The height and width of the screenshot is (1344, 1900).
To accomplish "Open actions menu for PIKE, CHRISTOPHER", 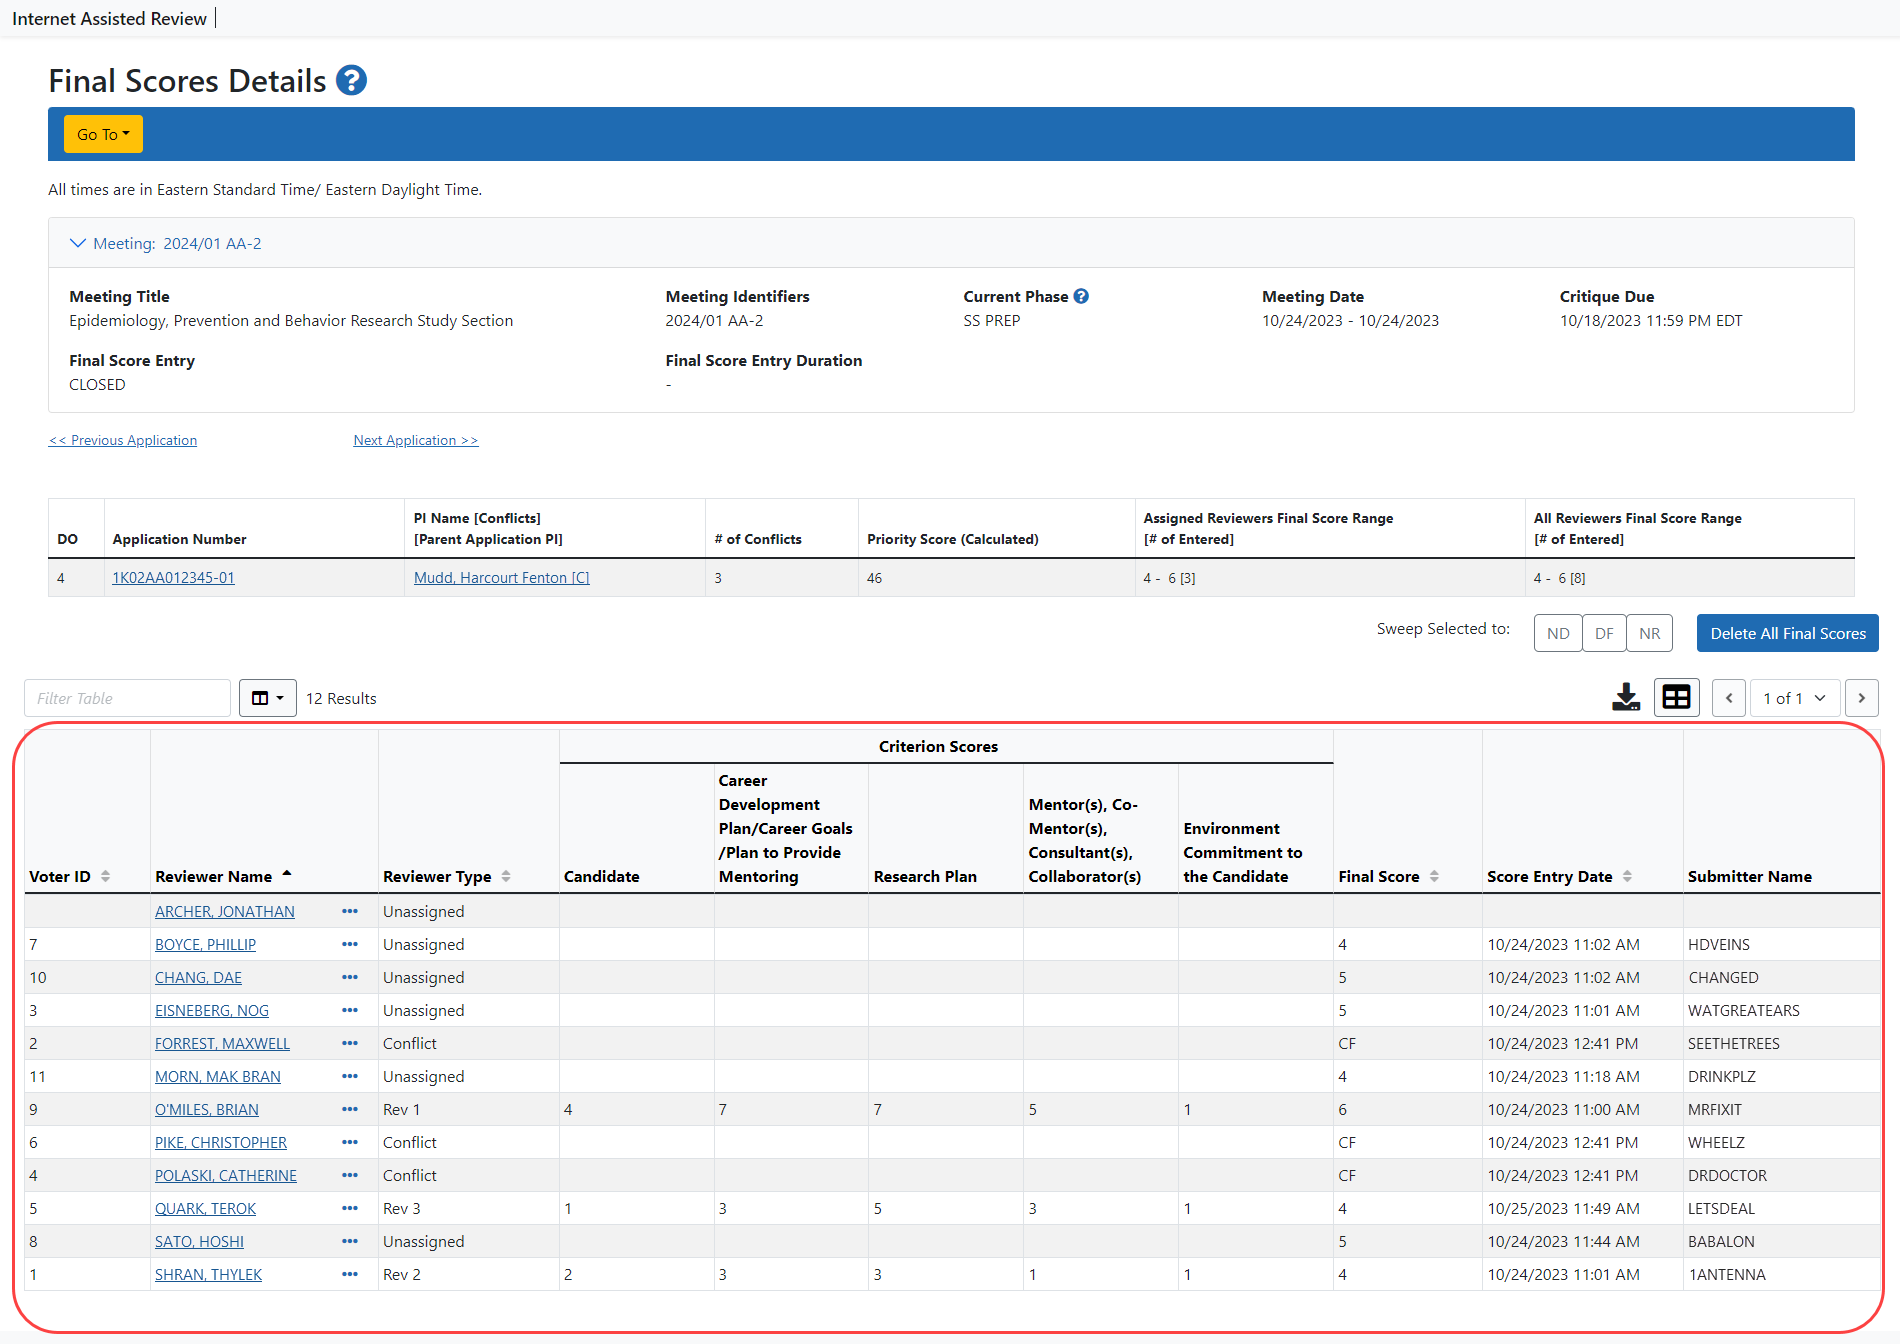I will coord(350,1142).
